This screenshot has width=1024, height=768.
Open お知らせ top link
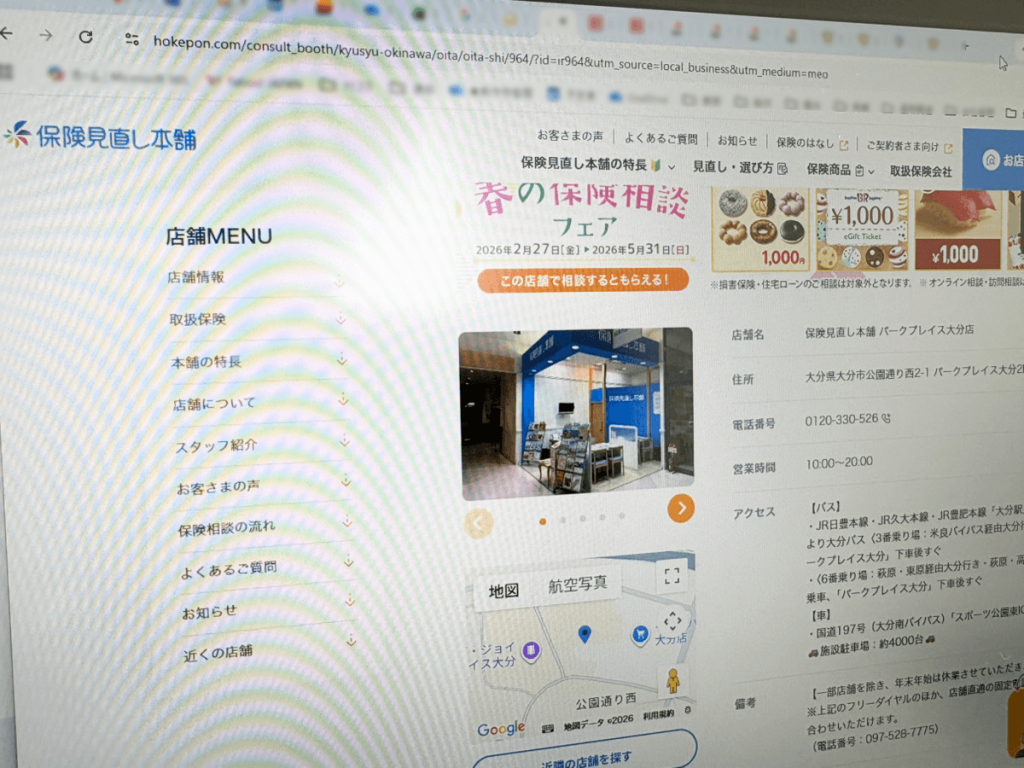tap(737, 140)
